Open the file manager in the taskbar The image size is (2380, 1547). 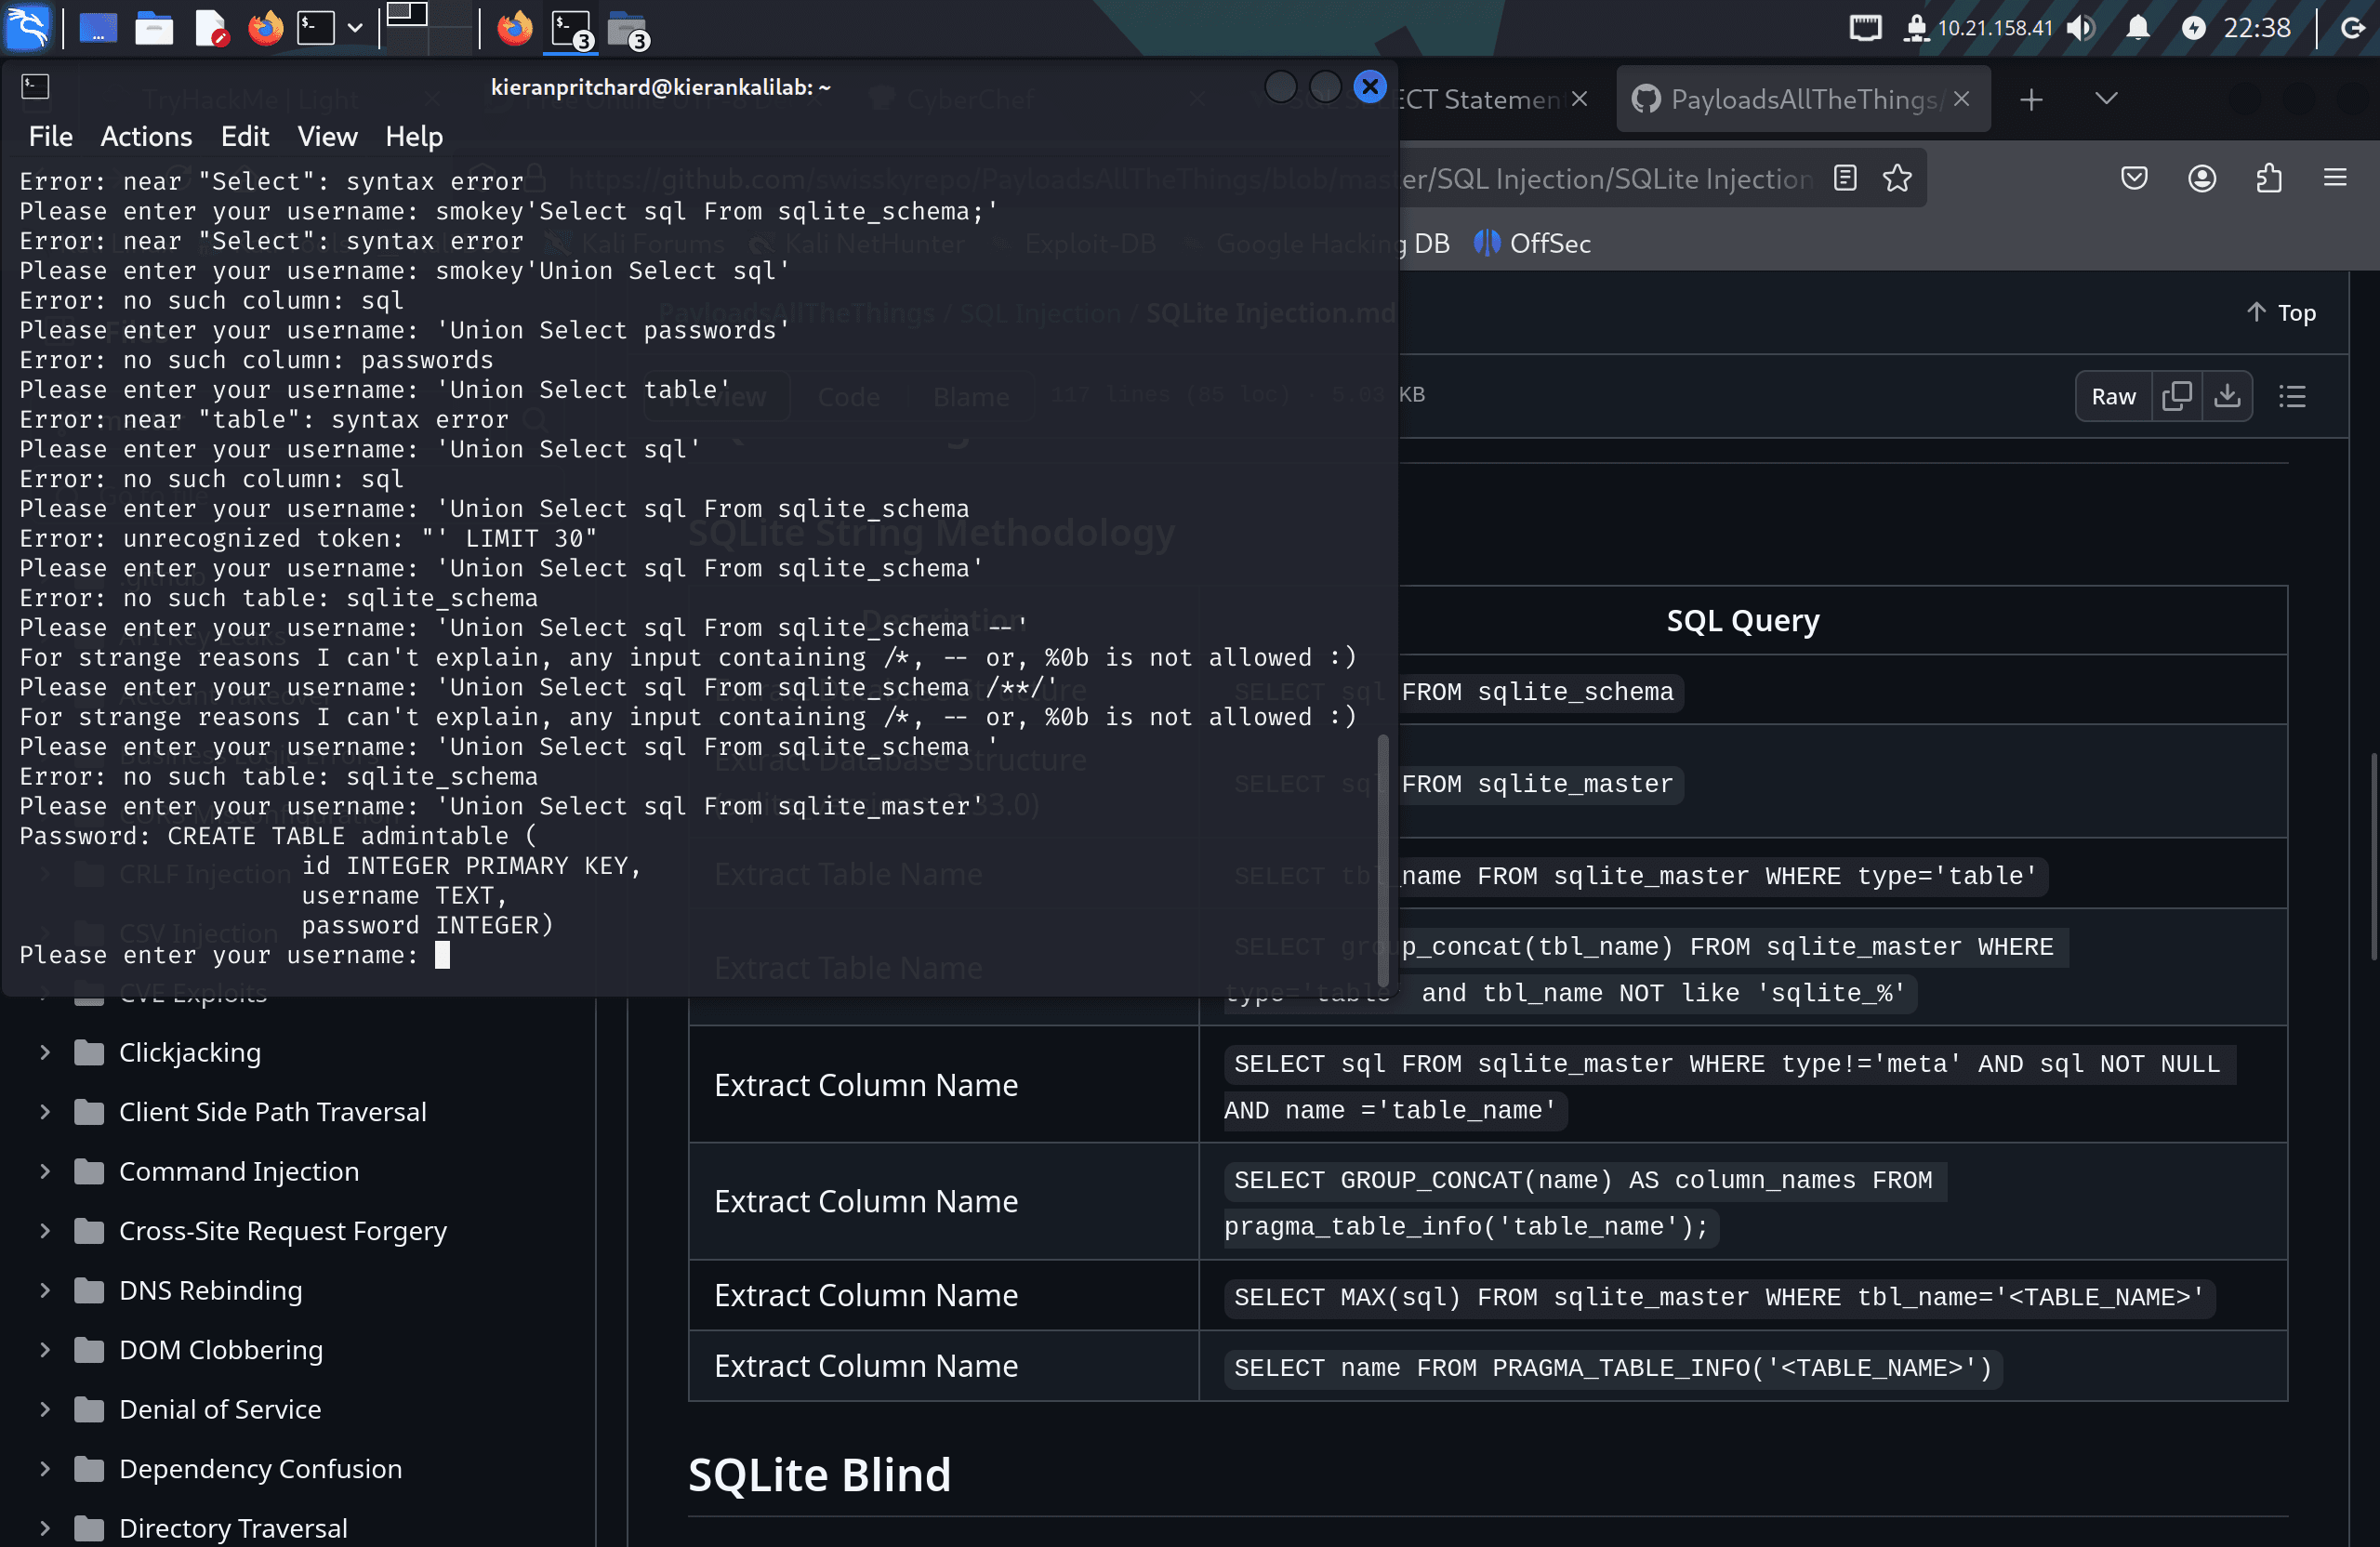154,28
